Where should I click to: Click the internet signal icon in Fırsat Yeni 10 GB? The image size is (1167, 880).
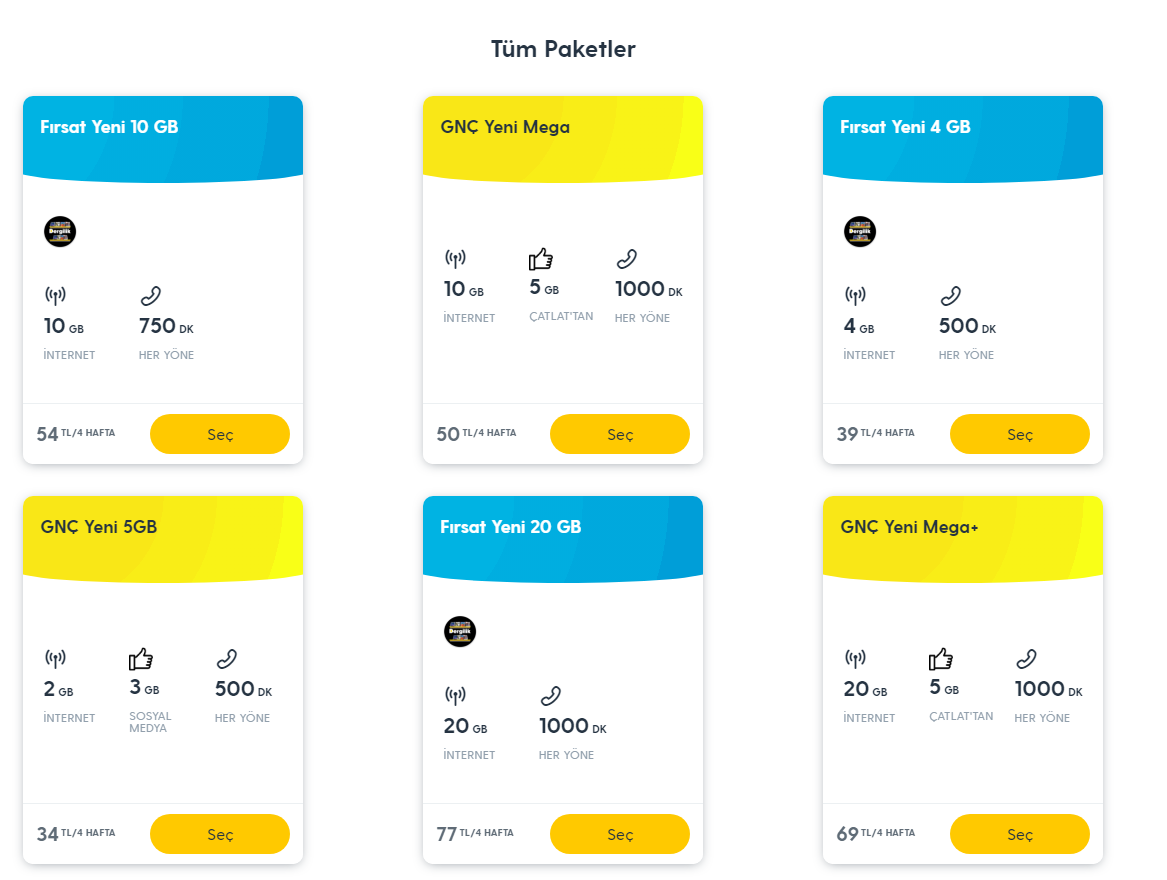(x=55, y=296)
